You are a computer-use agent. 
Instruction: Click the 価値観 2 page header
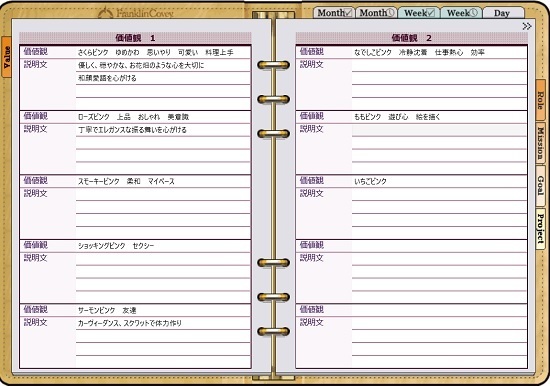tap(411, 38)
